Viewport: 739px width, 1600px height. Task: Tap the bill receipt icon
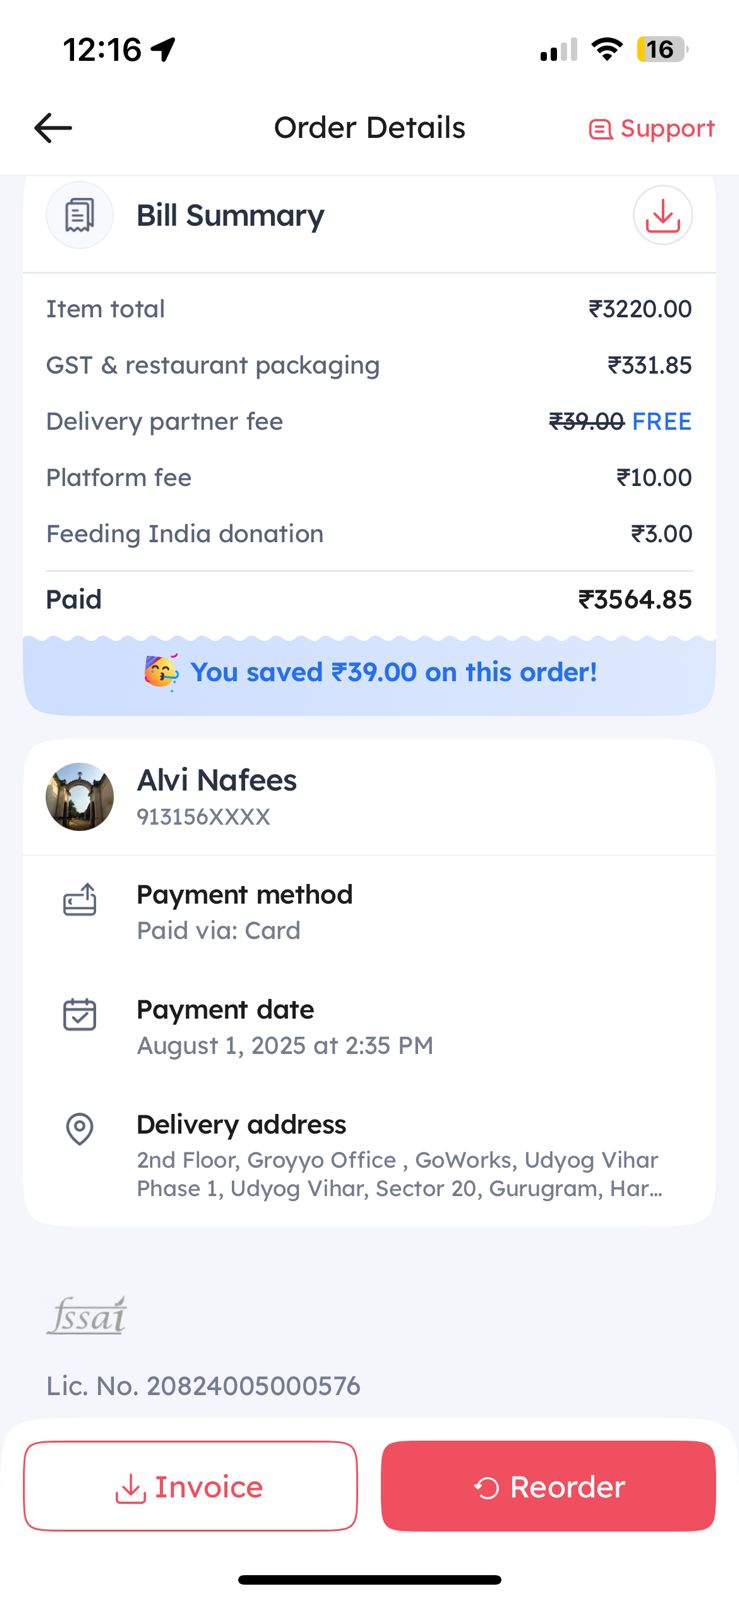[80, 216]
